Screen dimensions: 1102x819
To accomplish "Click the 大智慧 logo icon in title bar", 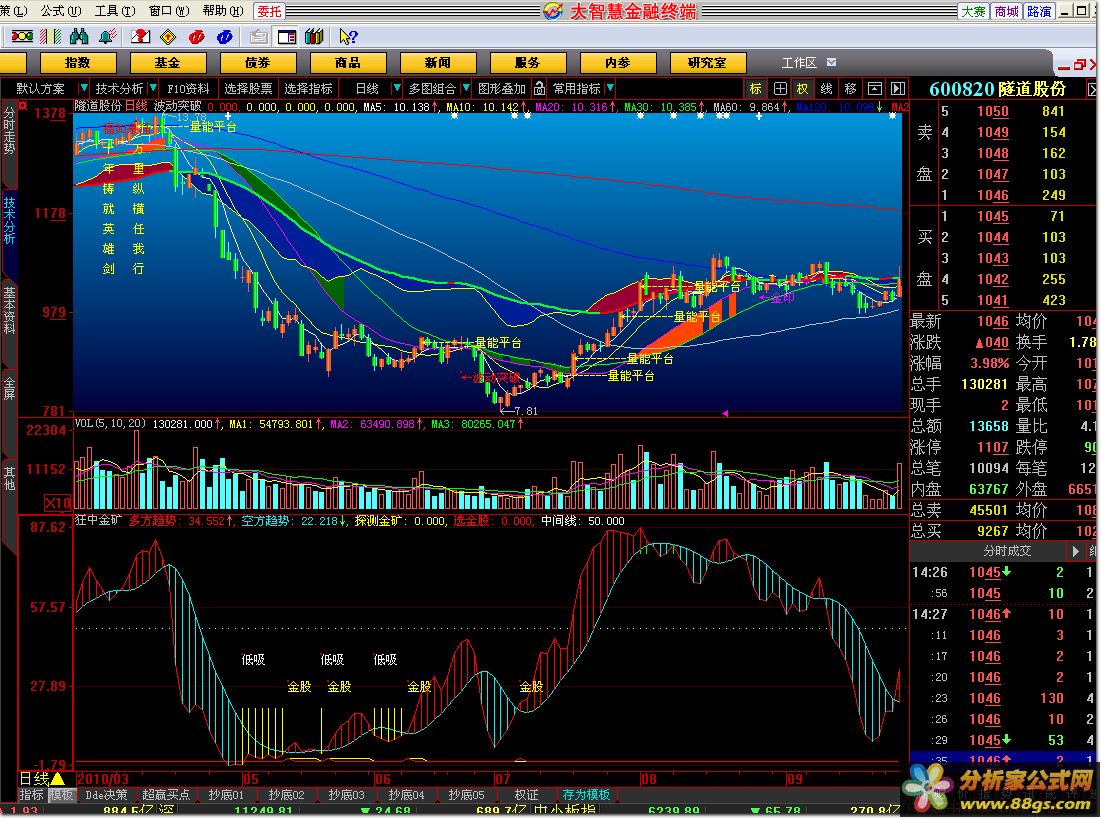I will (x=553, y=11).
